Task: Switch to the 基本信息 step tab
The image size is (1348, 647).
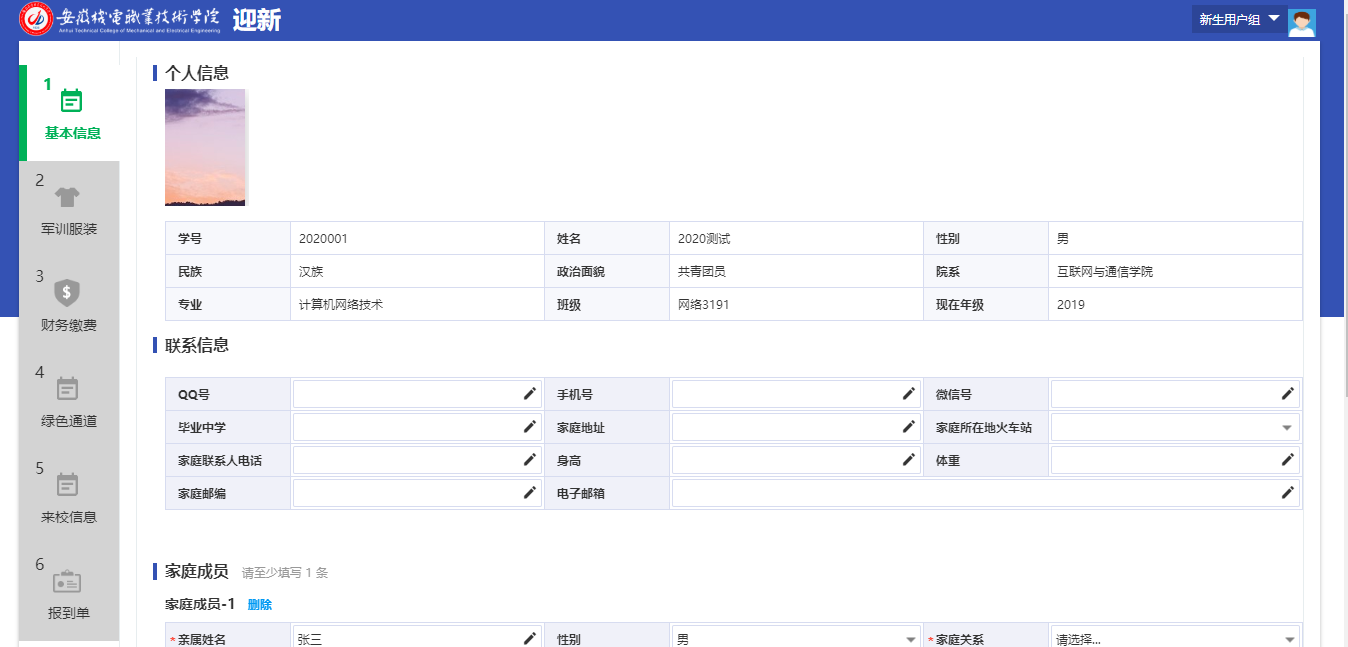Action: click(x=69, y=113)
